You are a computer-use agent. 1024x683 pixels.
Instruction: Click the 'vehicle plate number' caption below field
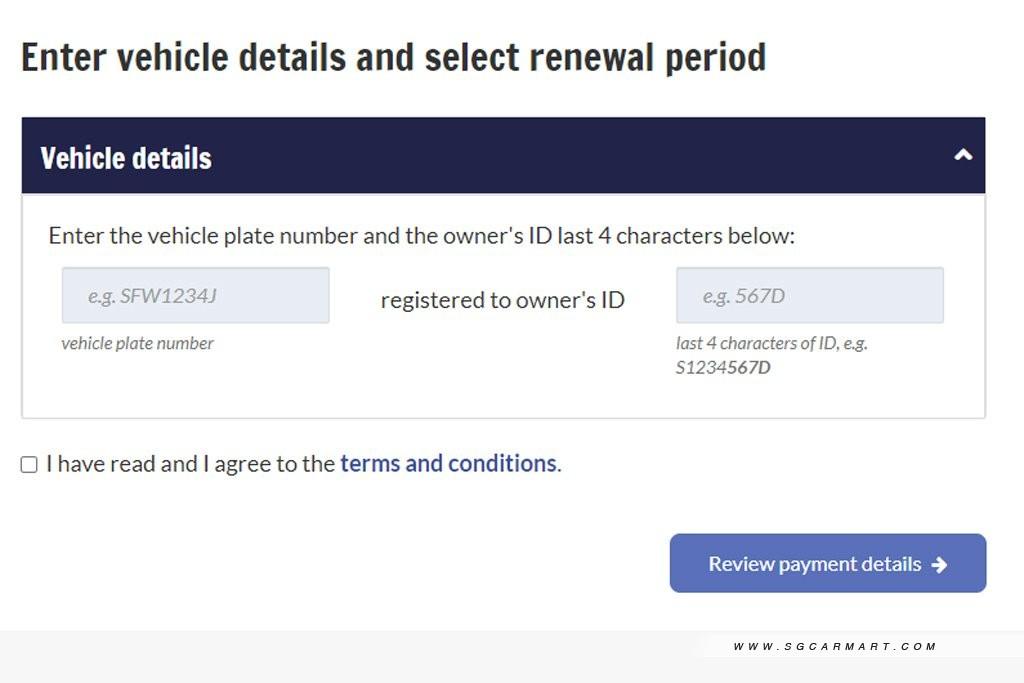pos(137,343)
